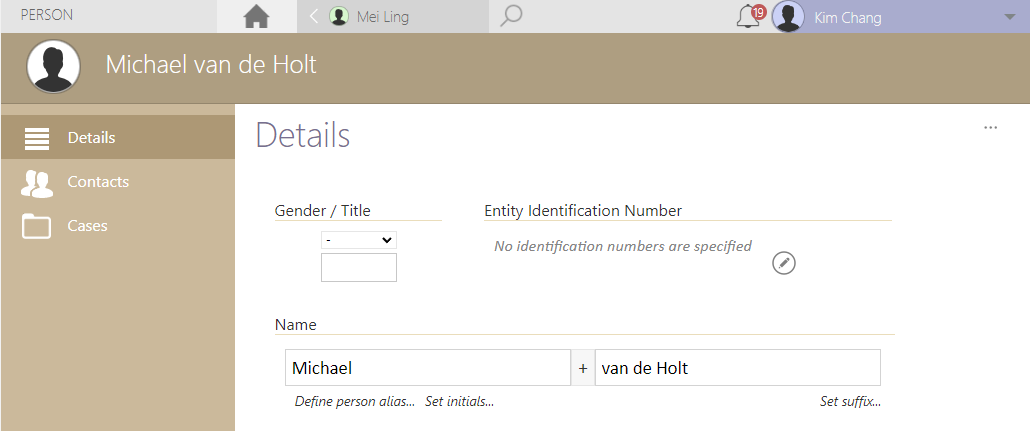This screenshot has height=431, width=1030.
Task: Click Kim Chang's user avatar
Action: (x=788, y=17)
